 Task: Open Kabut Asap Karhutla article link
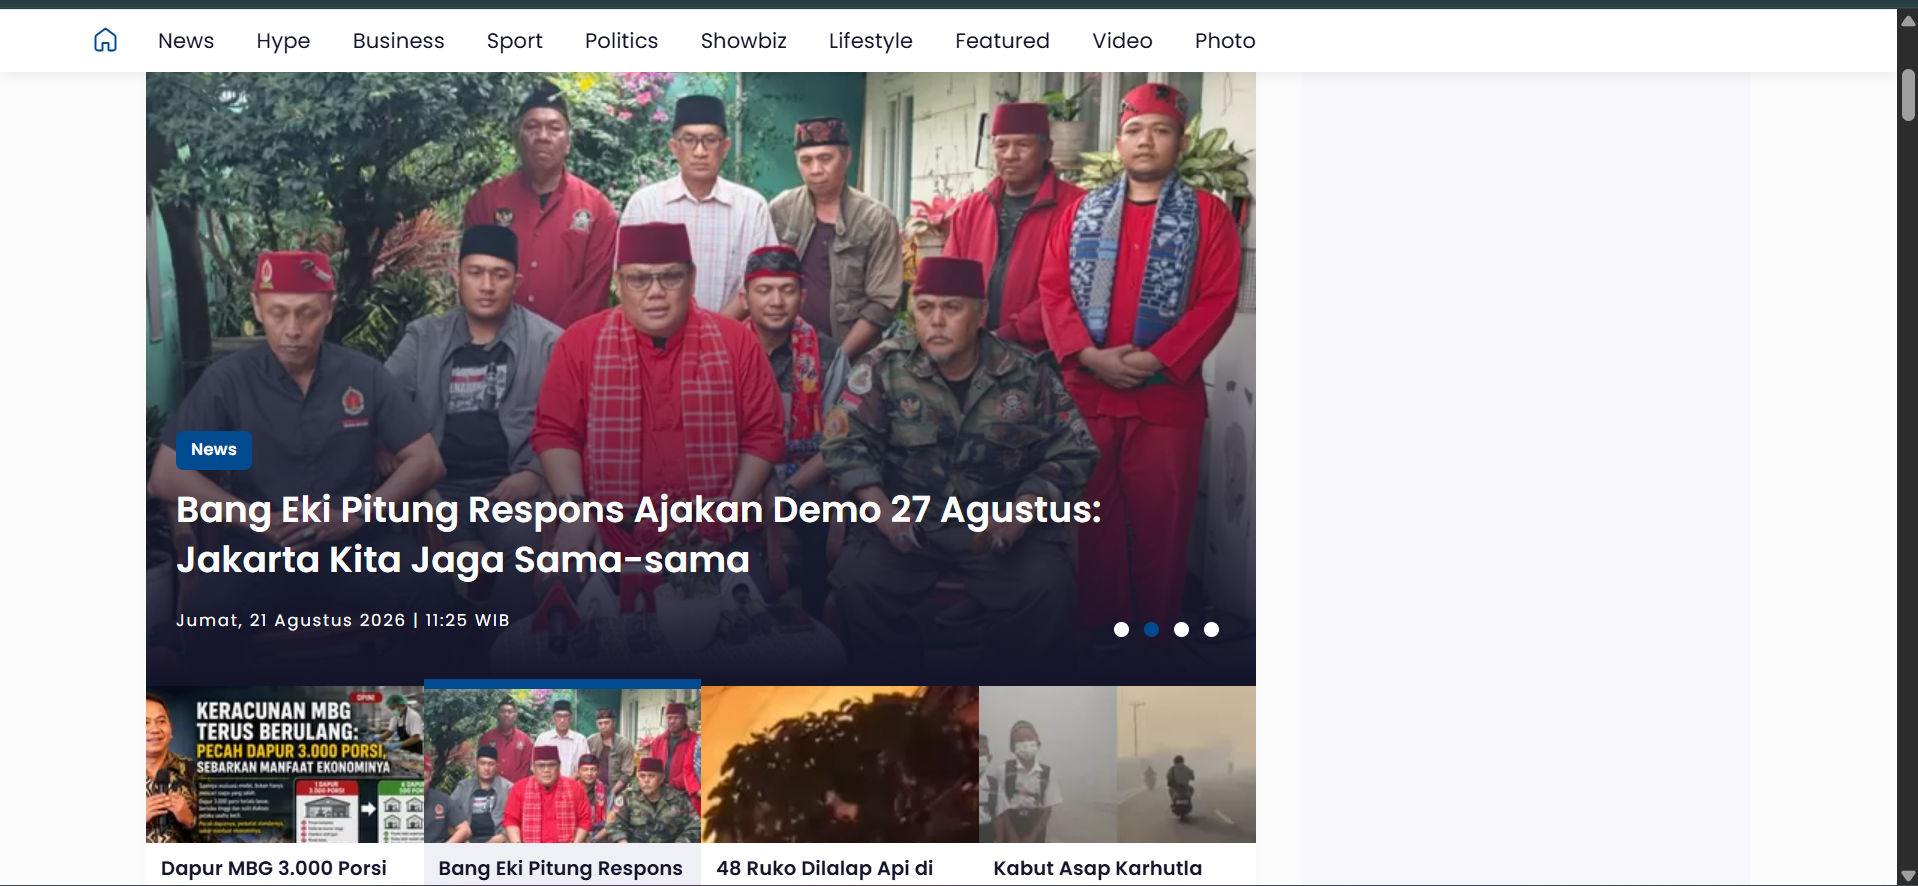coord(1097,868)
